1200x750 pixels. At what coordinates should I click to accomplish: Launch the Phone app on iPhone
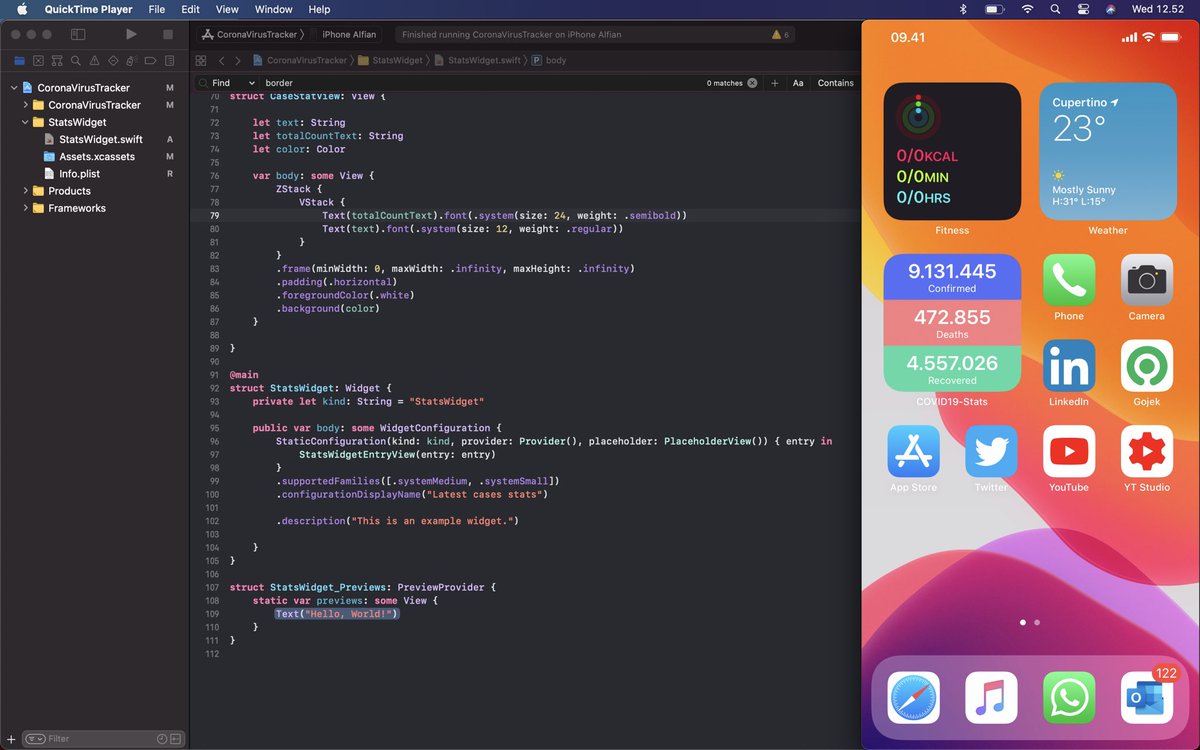point(1069,280)
